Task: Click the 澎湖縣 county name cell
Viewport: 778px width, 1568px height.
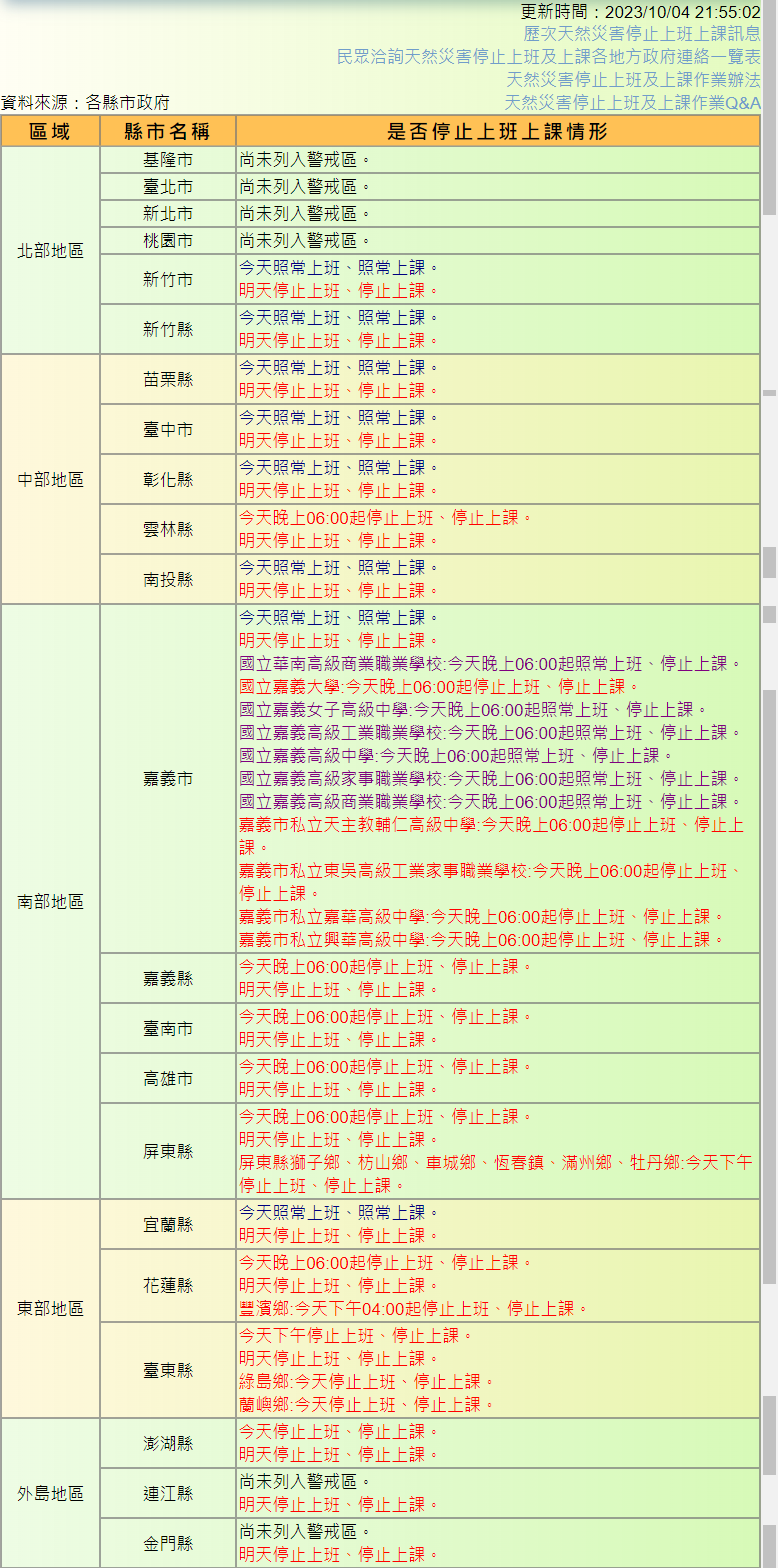Action: [x=168, y=1443]
